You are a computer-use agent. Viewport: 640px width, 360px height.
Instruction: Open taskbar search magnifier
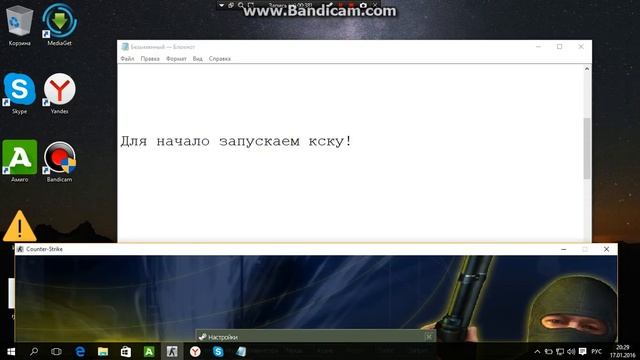[x=34, y=351]
